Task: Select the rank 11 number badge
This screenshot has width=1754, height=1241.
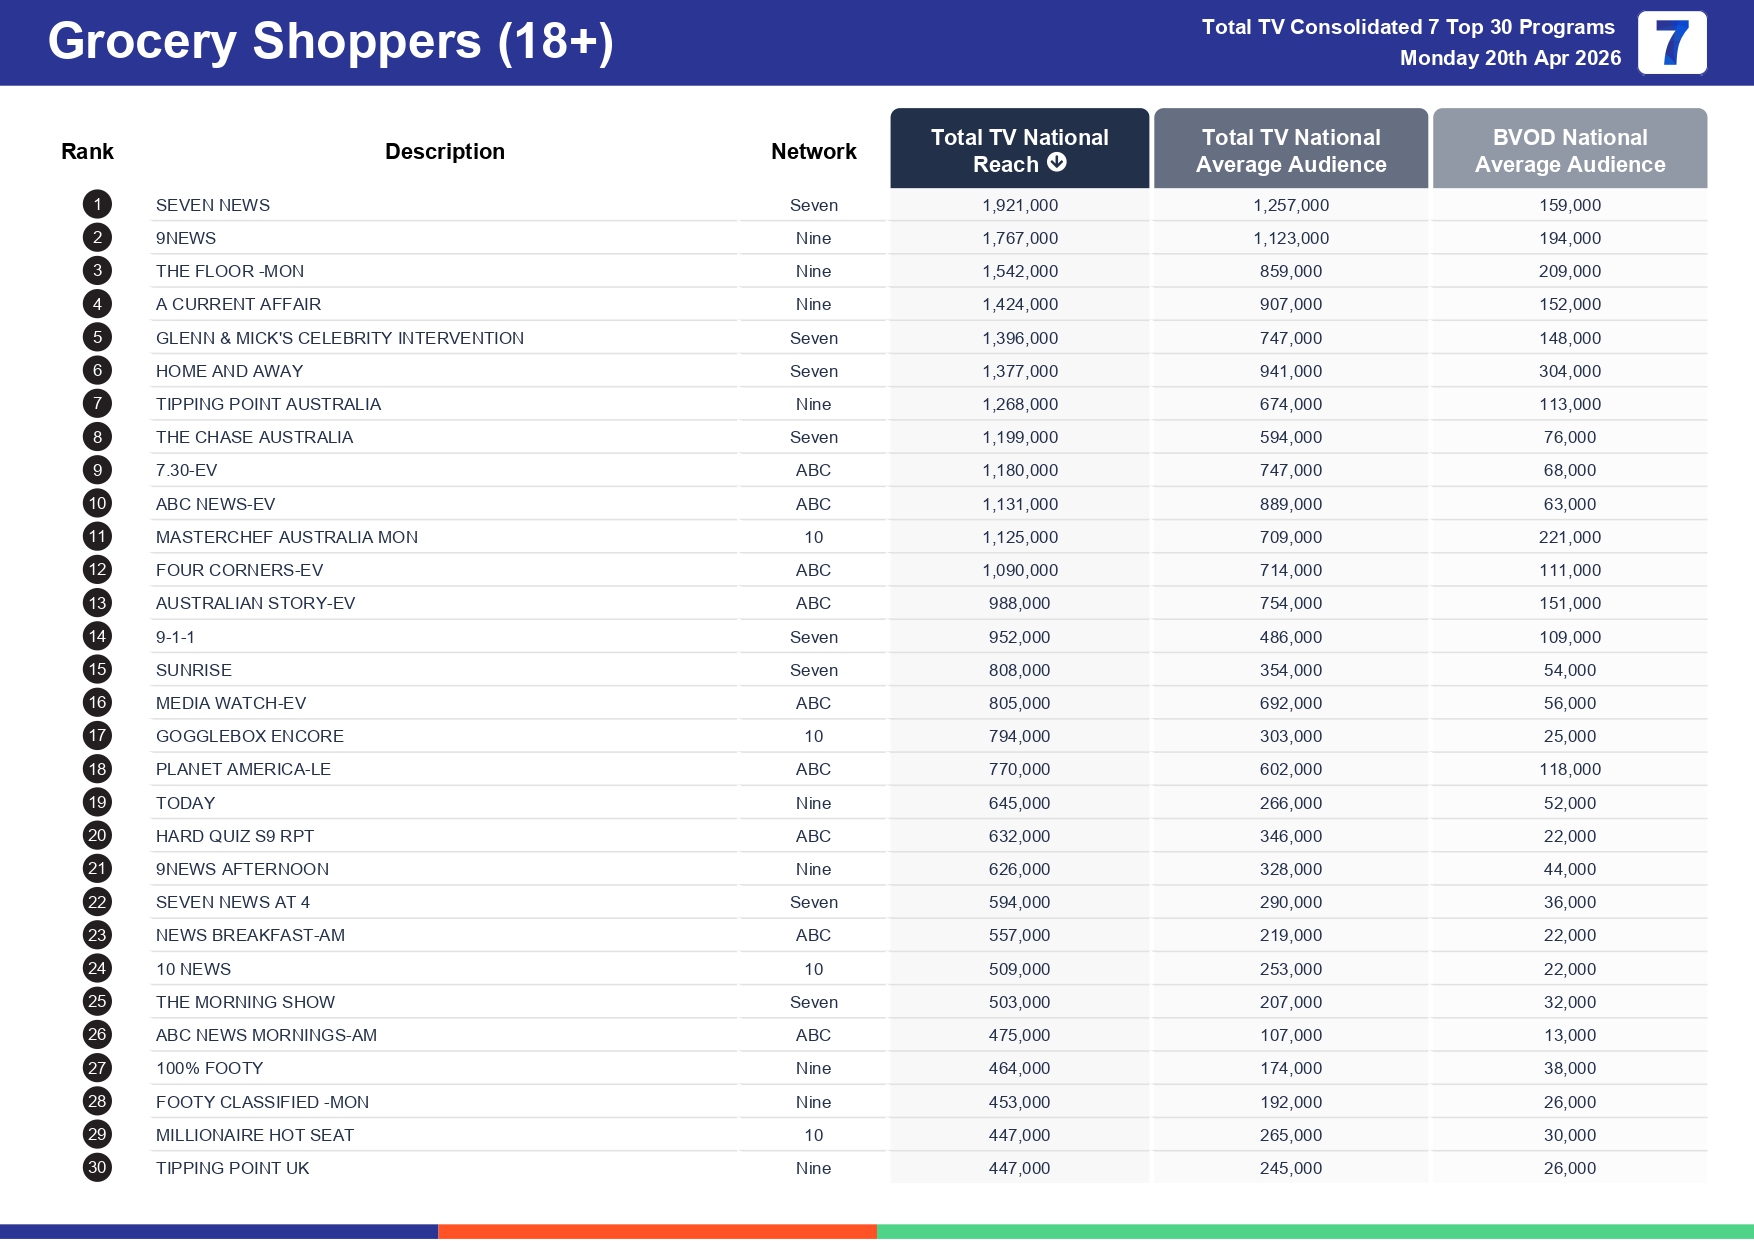Action: (97, 537)
